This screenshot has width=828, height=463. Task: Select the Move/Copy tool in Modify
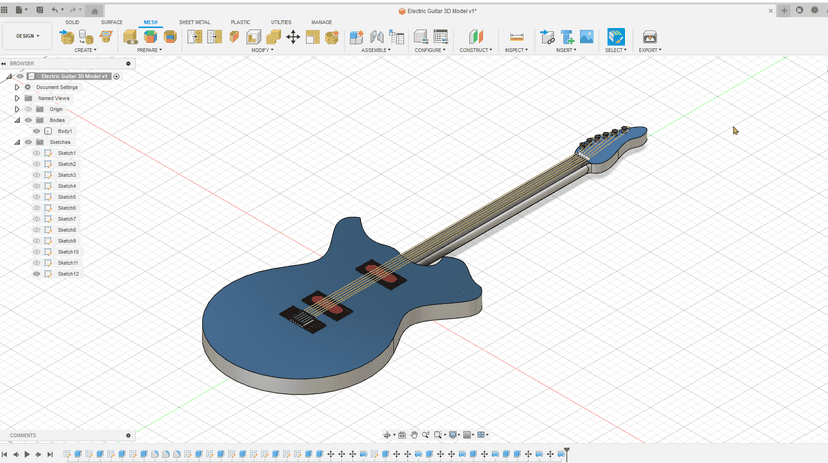coord(293,37)
